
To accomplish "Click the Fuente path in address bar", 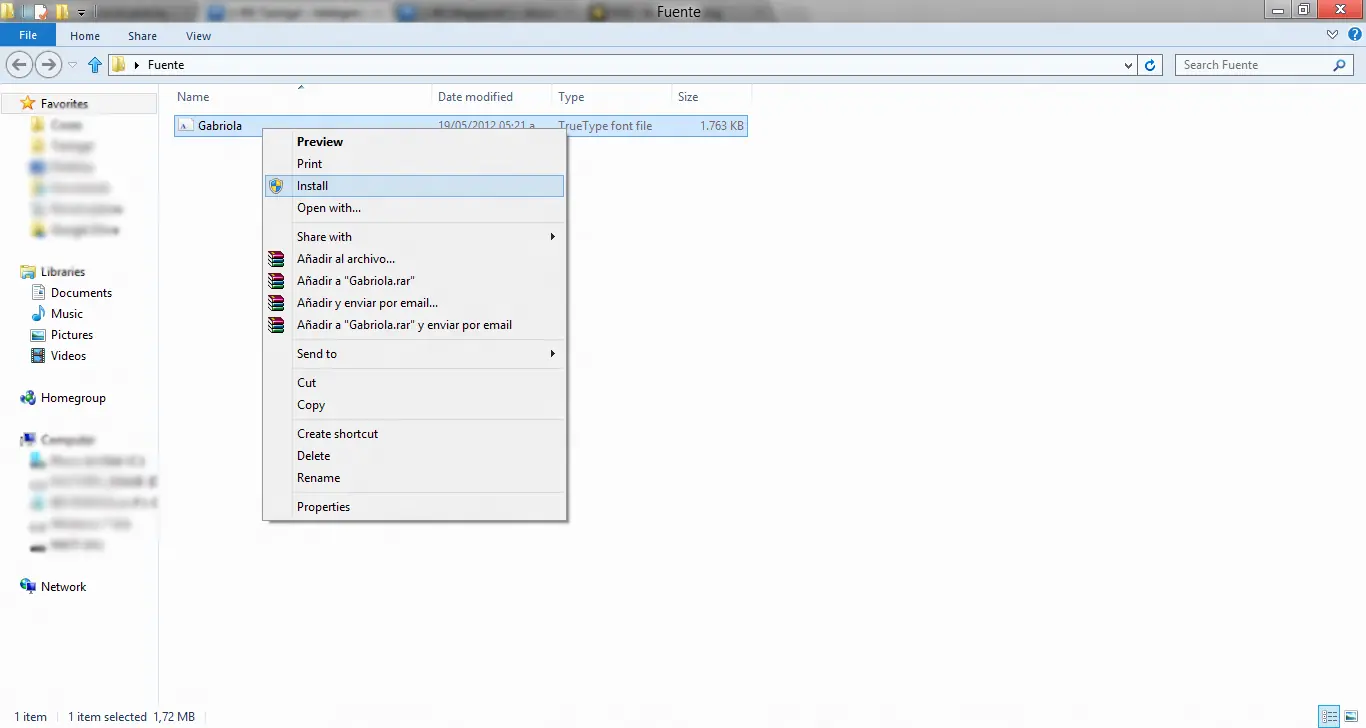I will pos(166,65).
